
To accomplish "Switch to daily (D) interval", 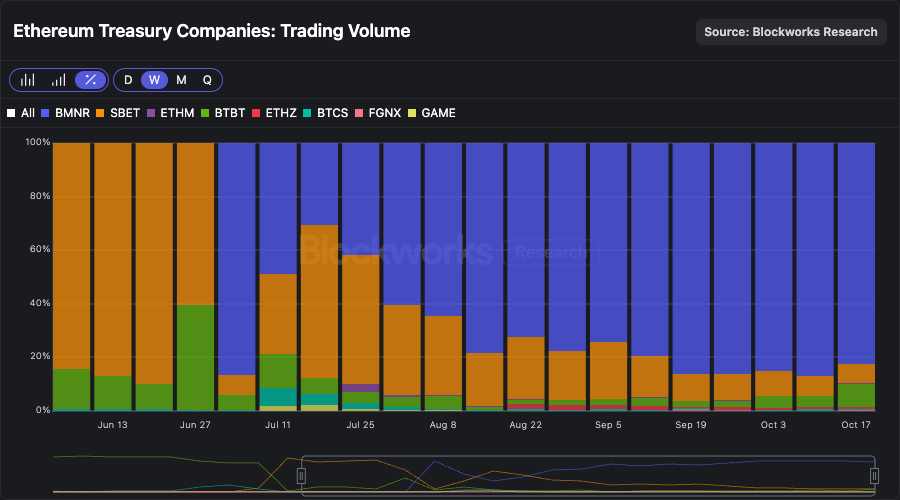I will click(x=128, y=80).
